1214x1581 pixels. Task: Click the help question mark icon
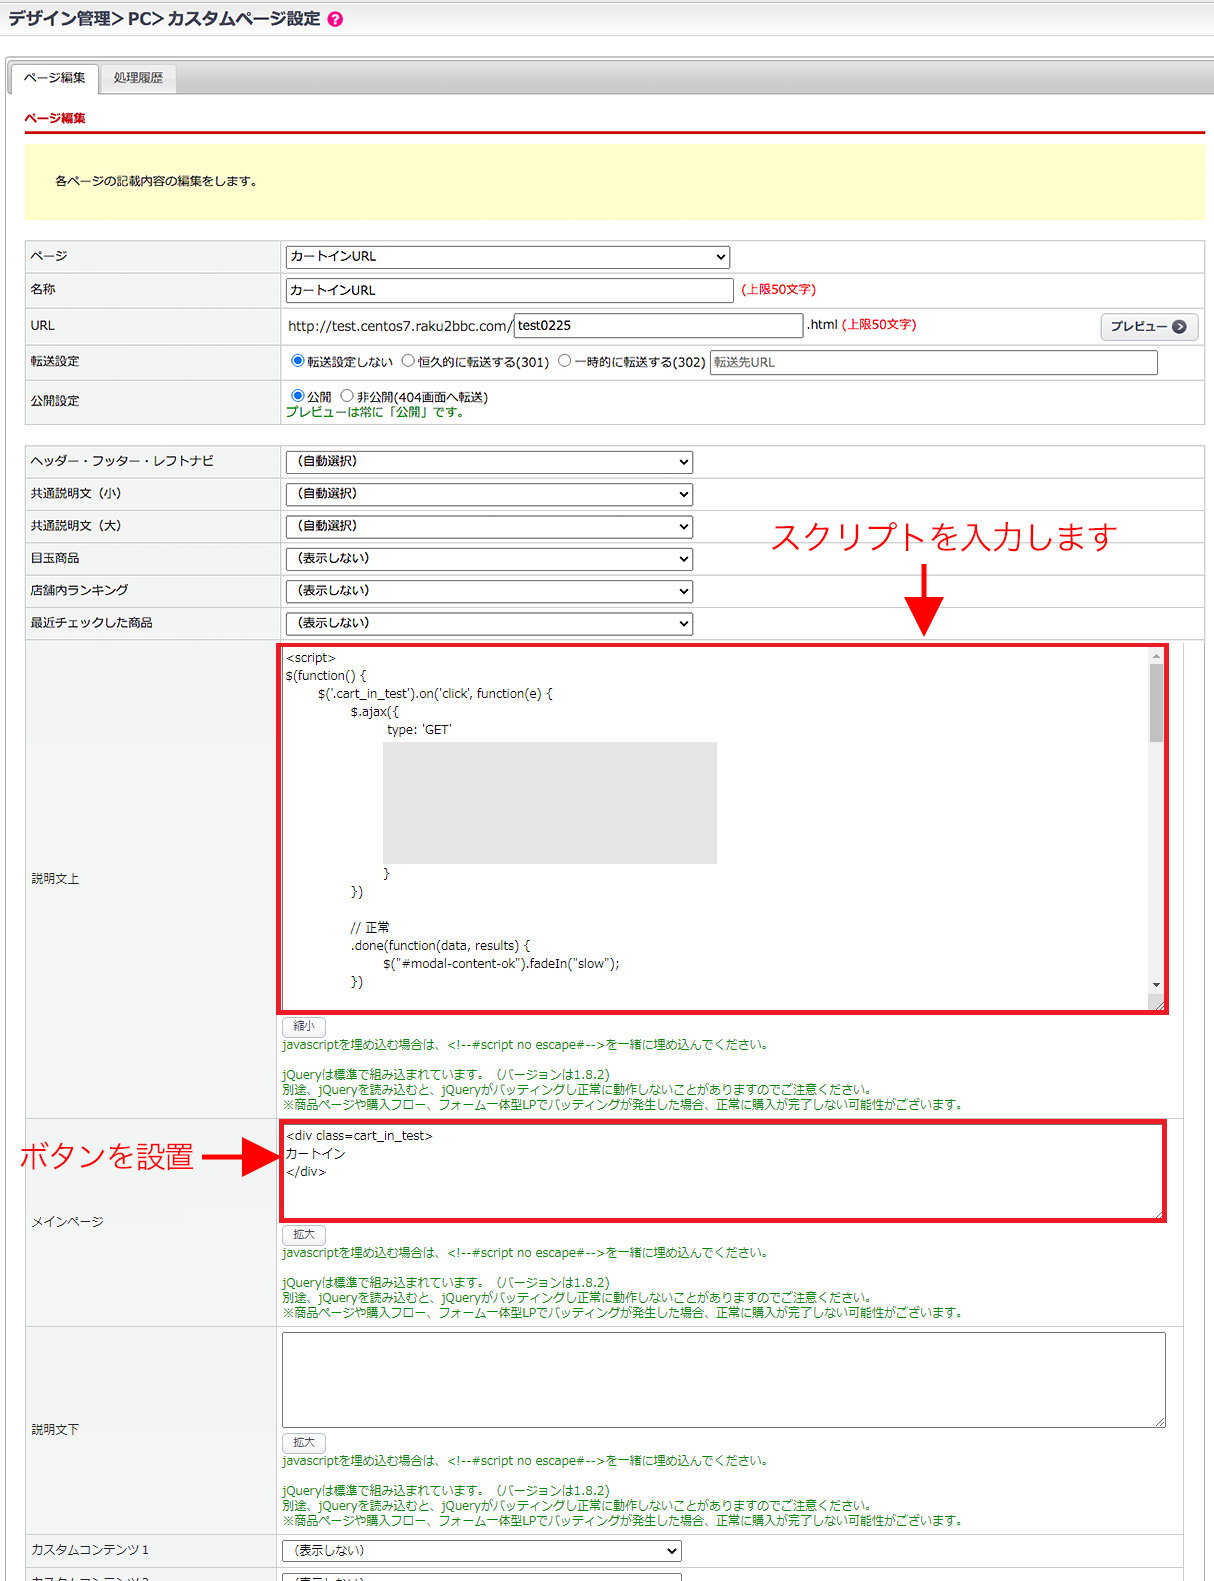pyautogui.click(x=335, y=19)
